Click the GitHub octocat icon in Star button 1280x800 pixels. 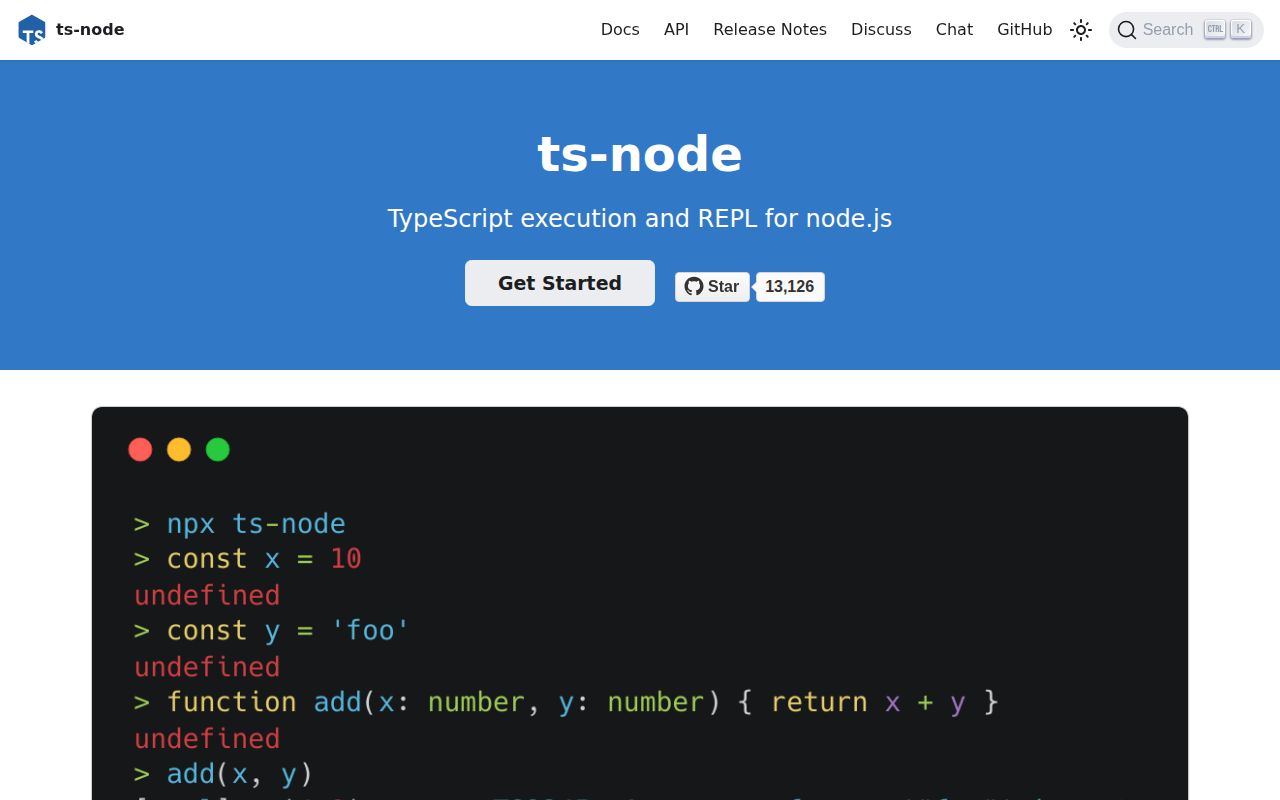694,287
